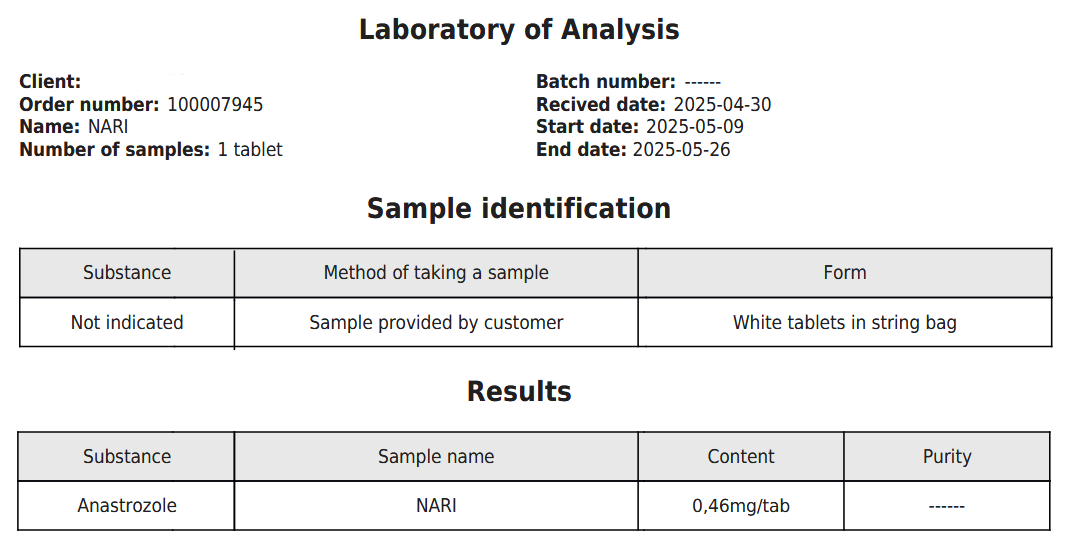Select the Sample provided by customer cell
Image resolution: width=1092 pixels, height=551 pixels.
[x=436, y=323]
